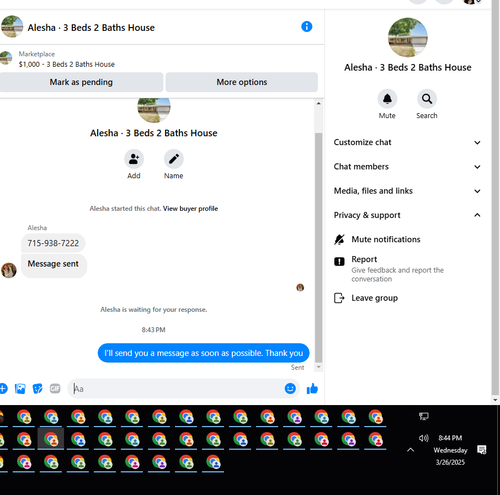Open the emoji picker smiley icon

(290, 388)
